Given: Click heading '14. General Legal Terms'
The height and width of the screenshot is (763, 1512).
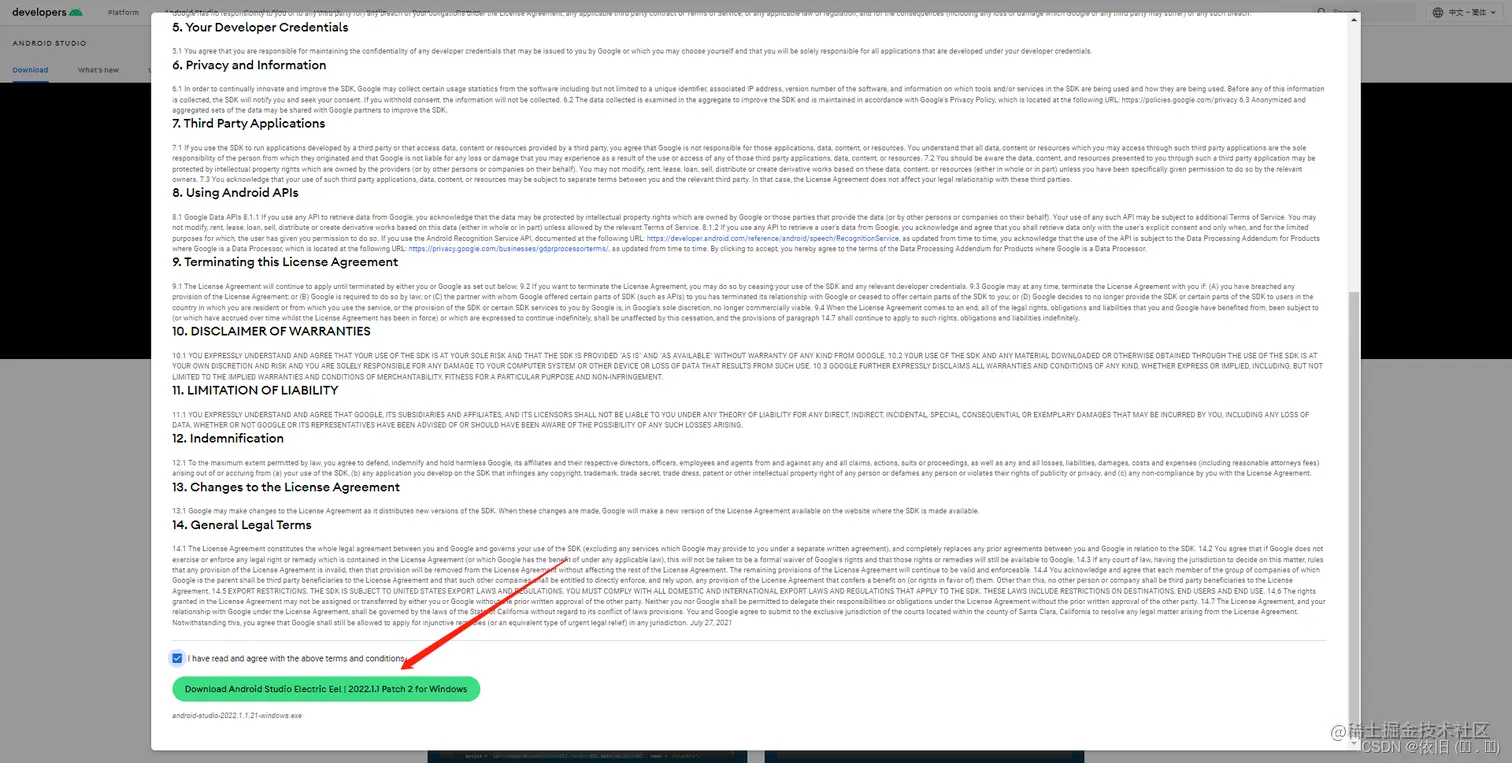Looking at the screenshot, I should coord(242,525).
